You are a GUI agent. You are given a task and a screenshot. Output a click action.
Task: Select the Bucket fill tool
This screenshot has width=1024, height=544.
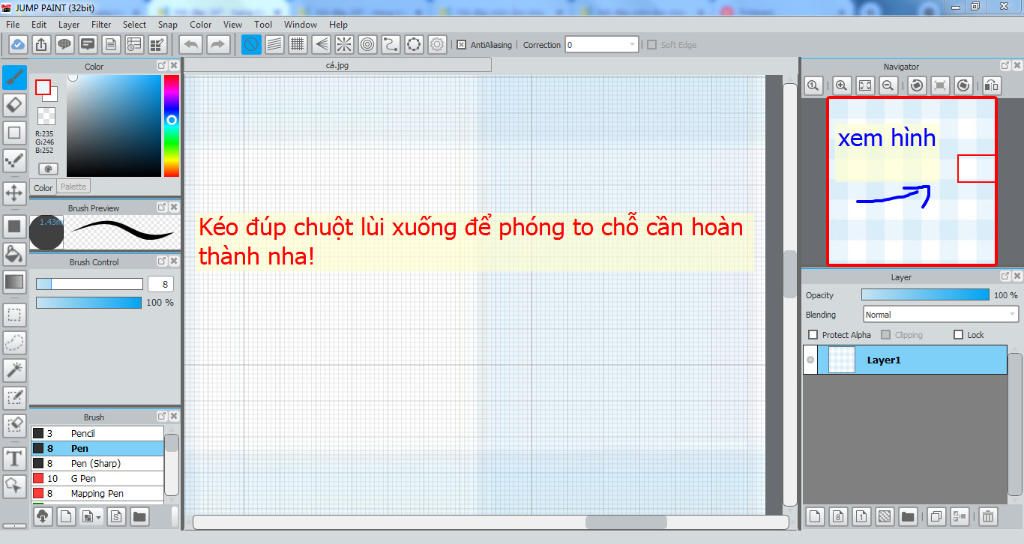(x=14, y=254)
